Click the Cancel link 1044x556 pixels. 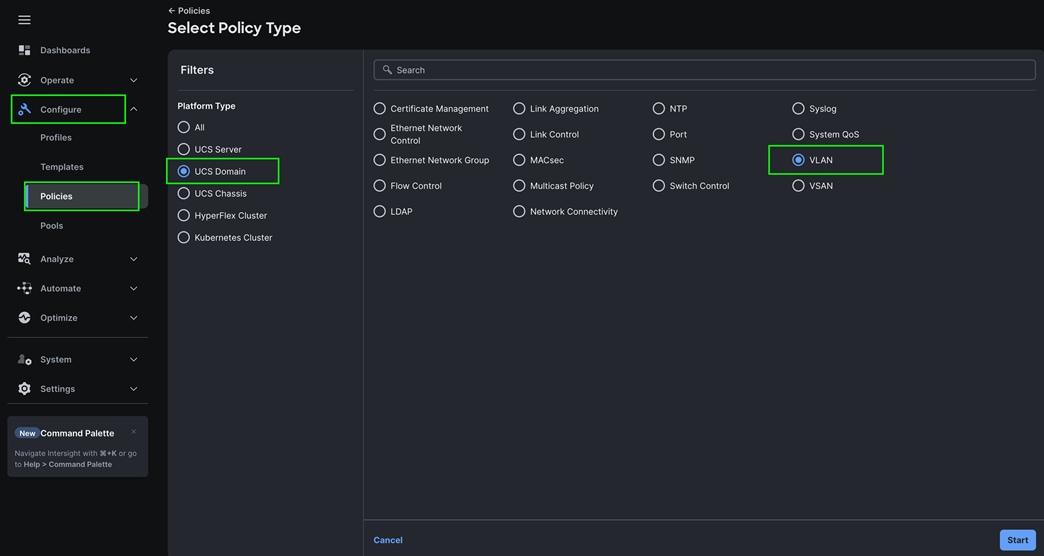click(388, 540)
